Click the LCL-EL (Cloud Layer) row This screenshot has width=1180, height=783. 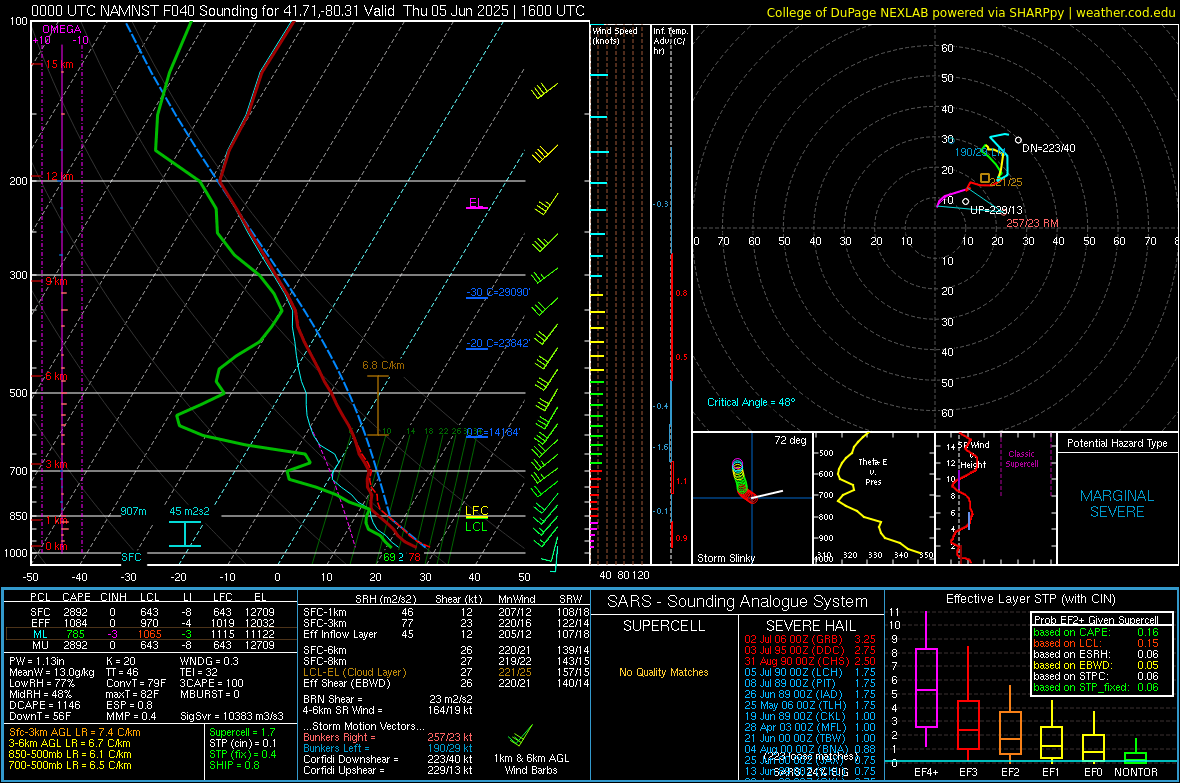point(447,672)
